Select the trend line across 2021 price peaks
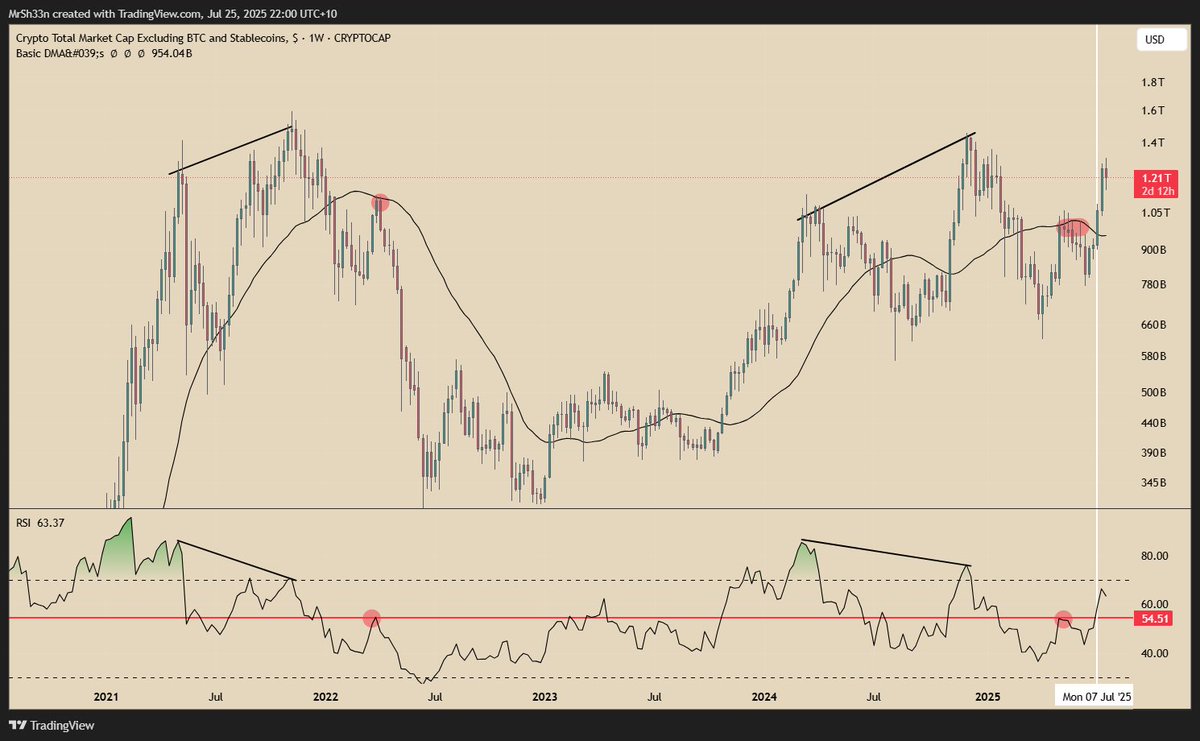Screen dimensions: 1200x741 pyautogui.click(x=232, y=151)
